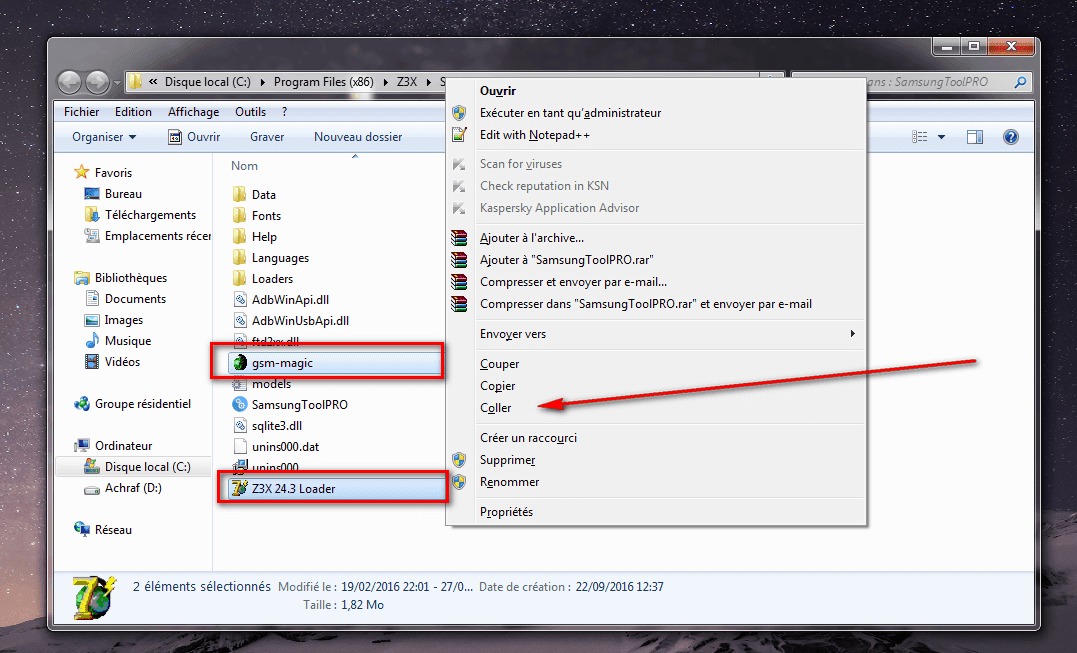Image resolution: width=1077 pixels, height=653 pixels.
Task: Select the Loaders folder
Action: [272, 279]
